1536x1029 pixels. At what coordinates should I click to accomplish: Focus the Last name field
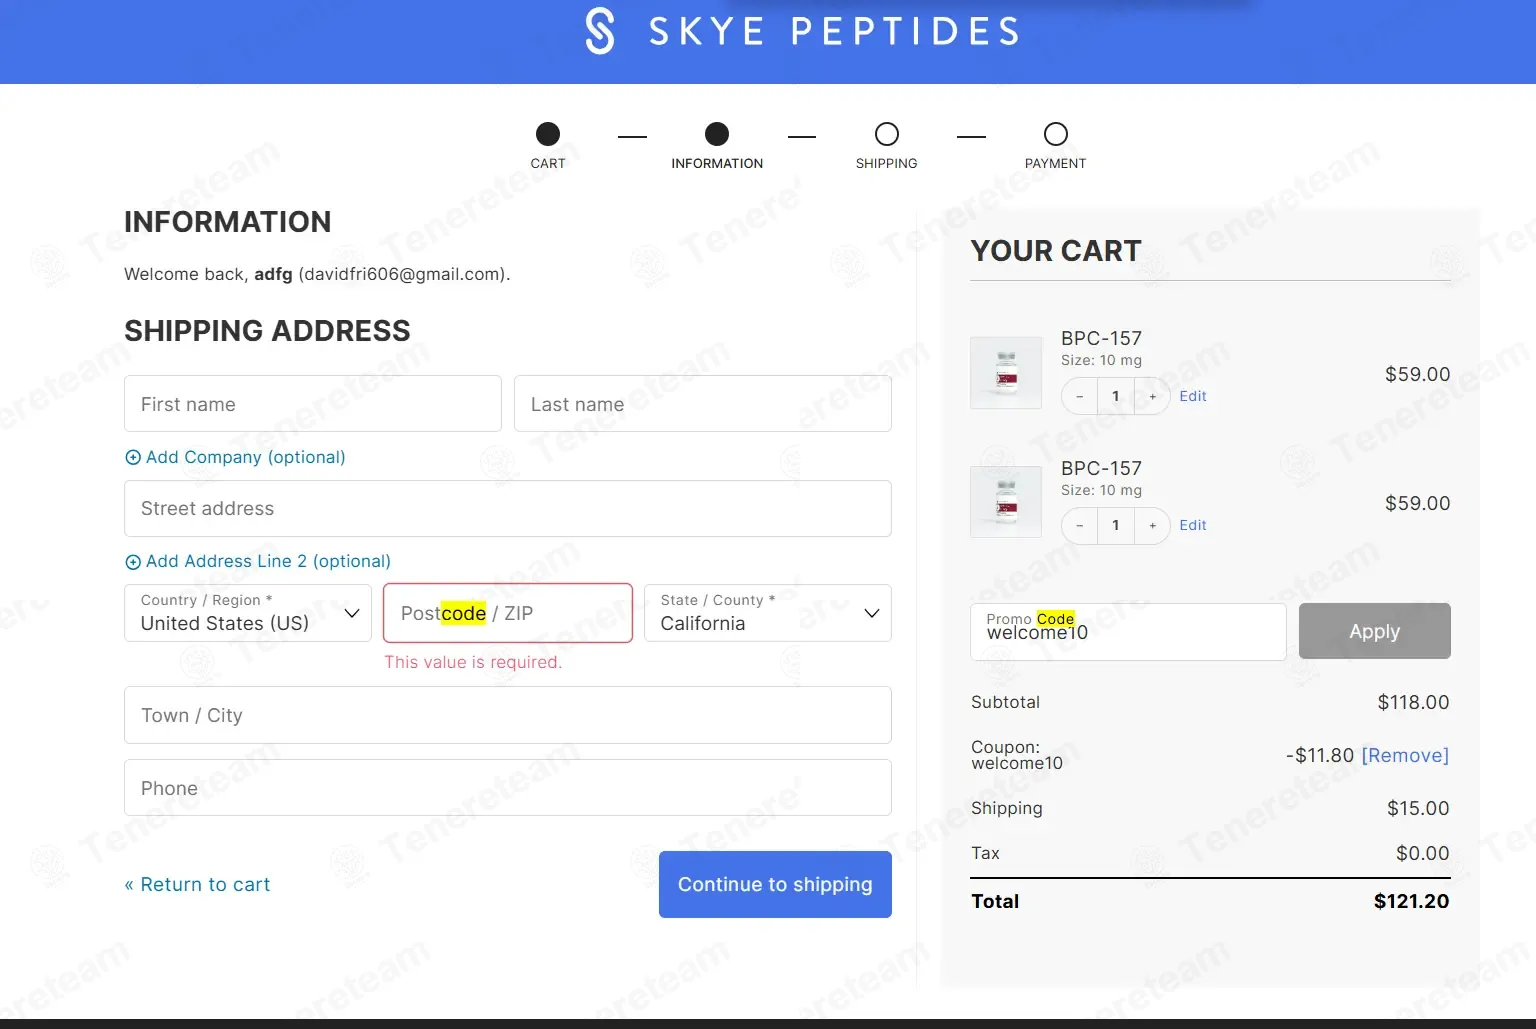tap(703, 404)
